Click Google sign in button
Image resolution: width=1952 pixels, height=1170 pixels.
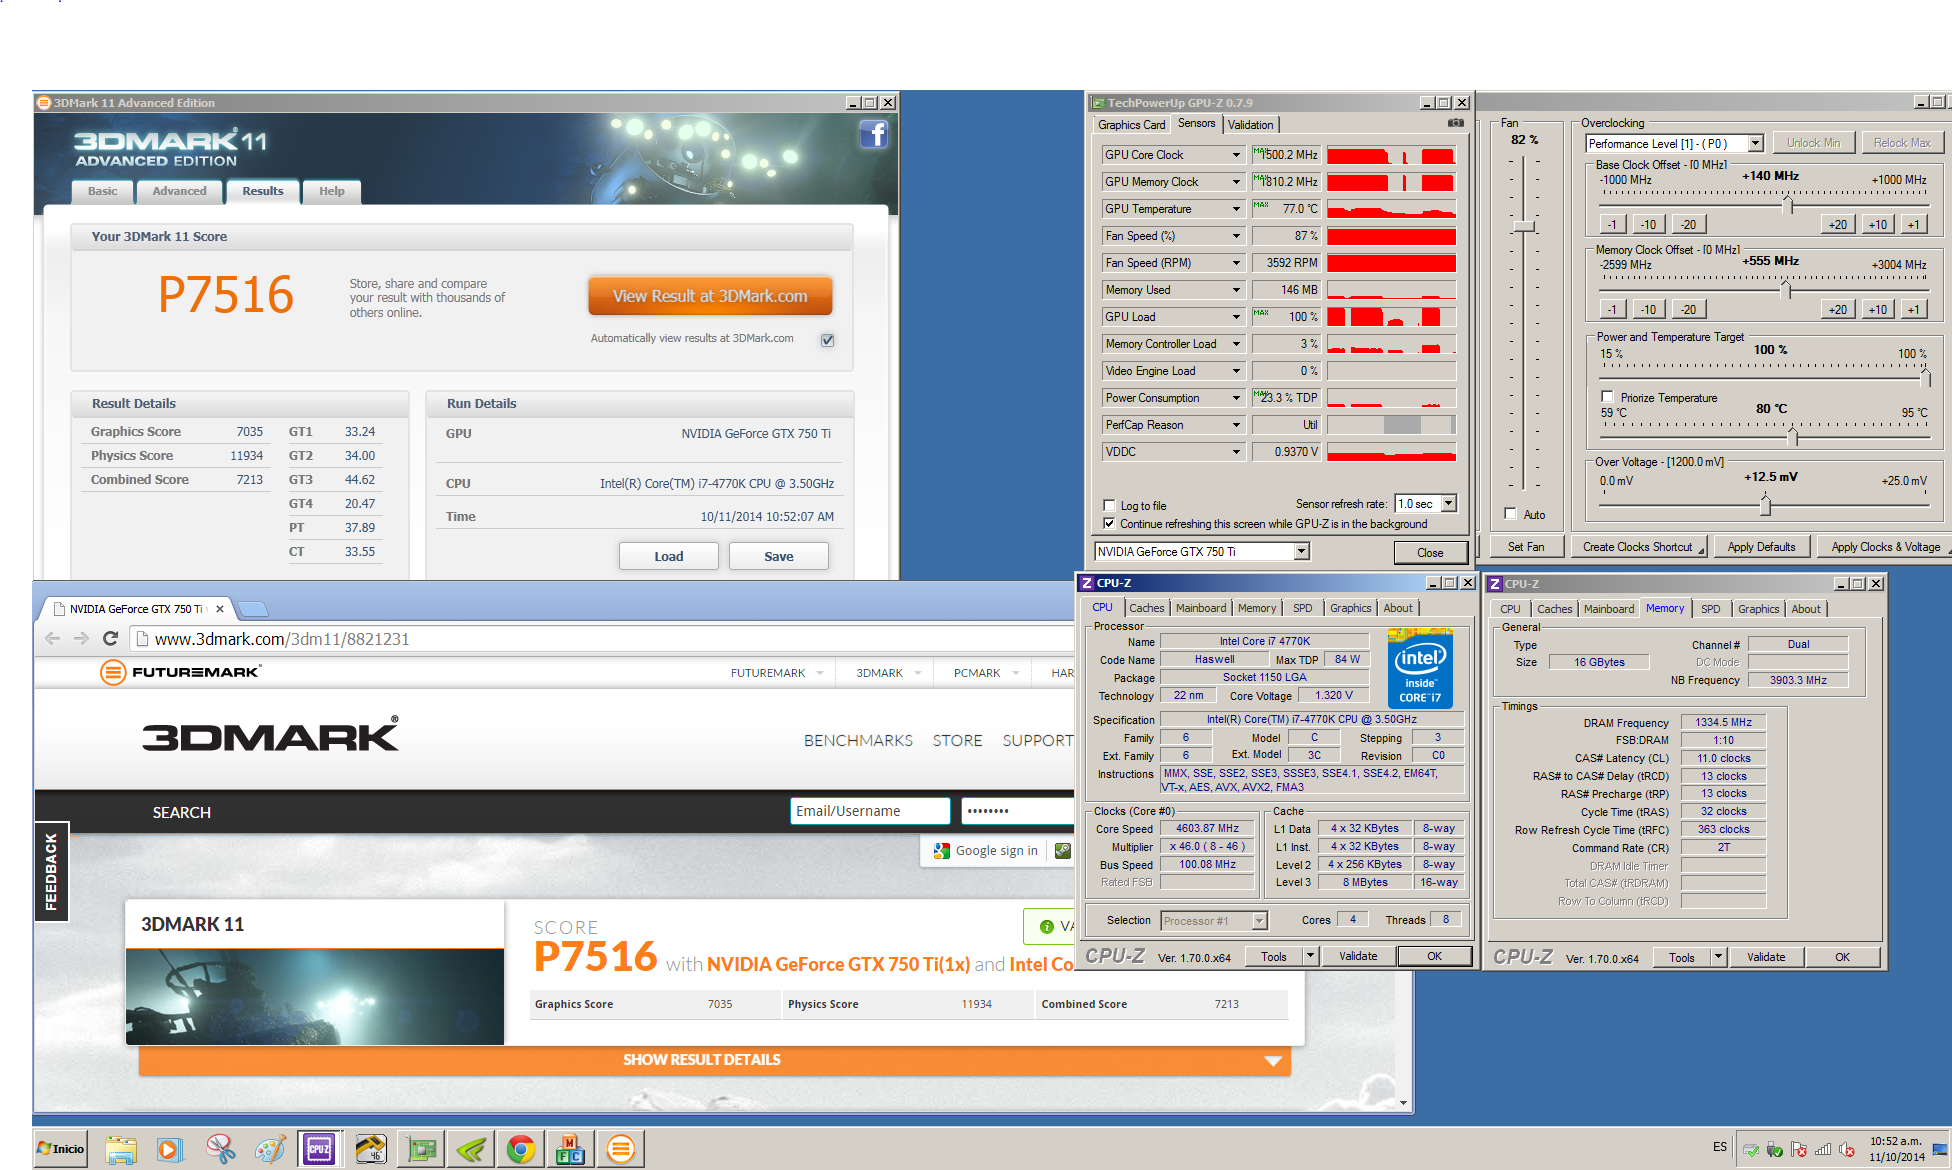coord(986,850)
